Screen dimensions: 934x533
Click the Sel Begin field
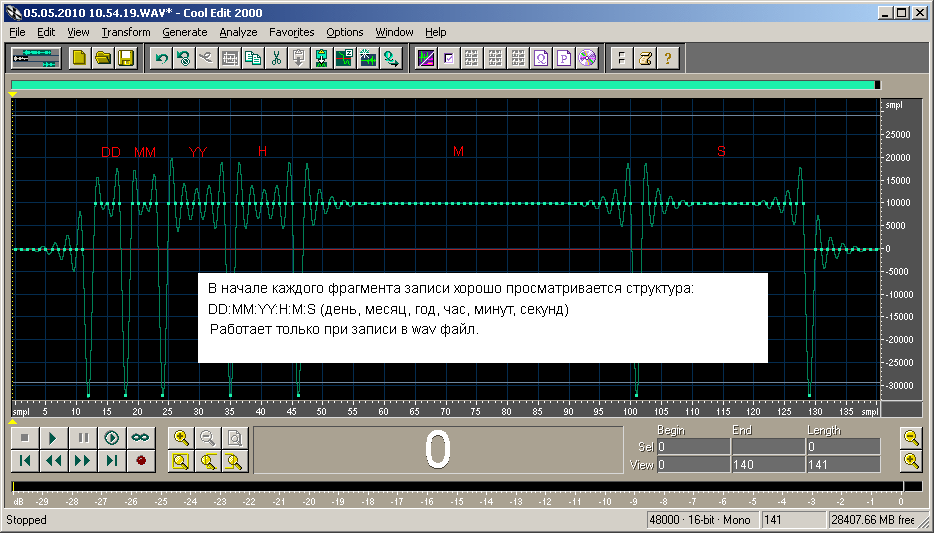tap(693, 447)
